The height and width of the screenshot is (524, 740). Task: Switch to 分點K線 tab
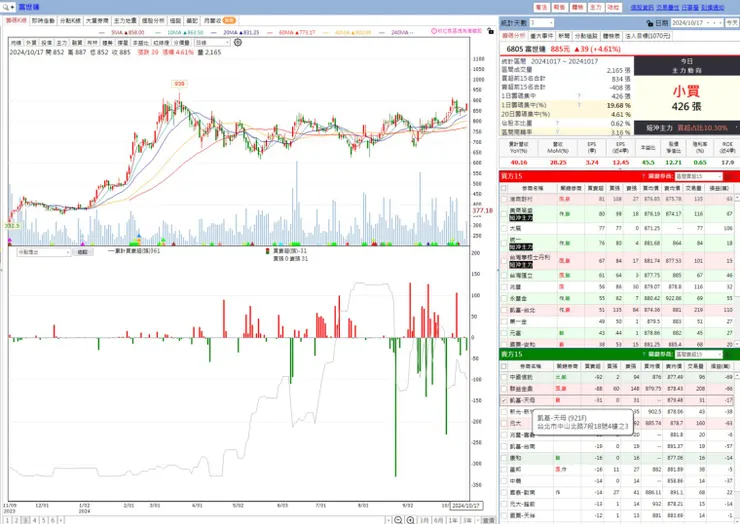[x=70, y=21]
